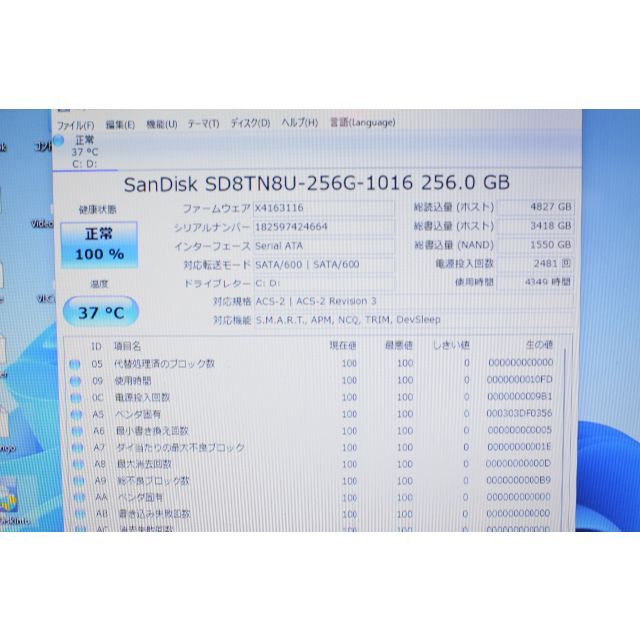Click the serial number field 182597424664
The height and width of the screenshot is (640, 640).
[324, 227]
